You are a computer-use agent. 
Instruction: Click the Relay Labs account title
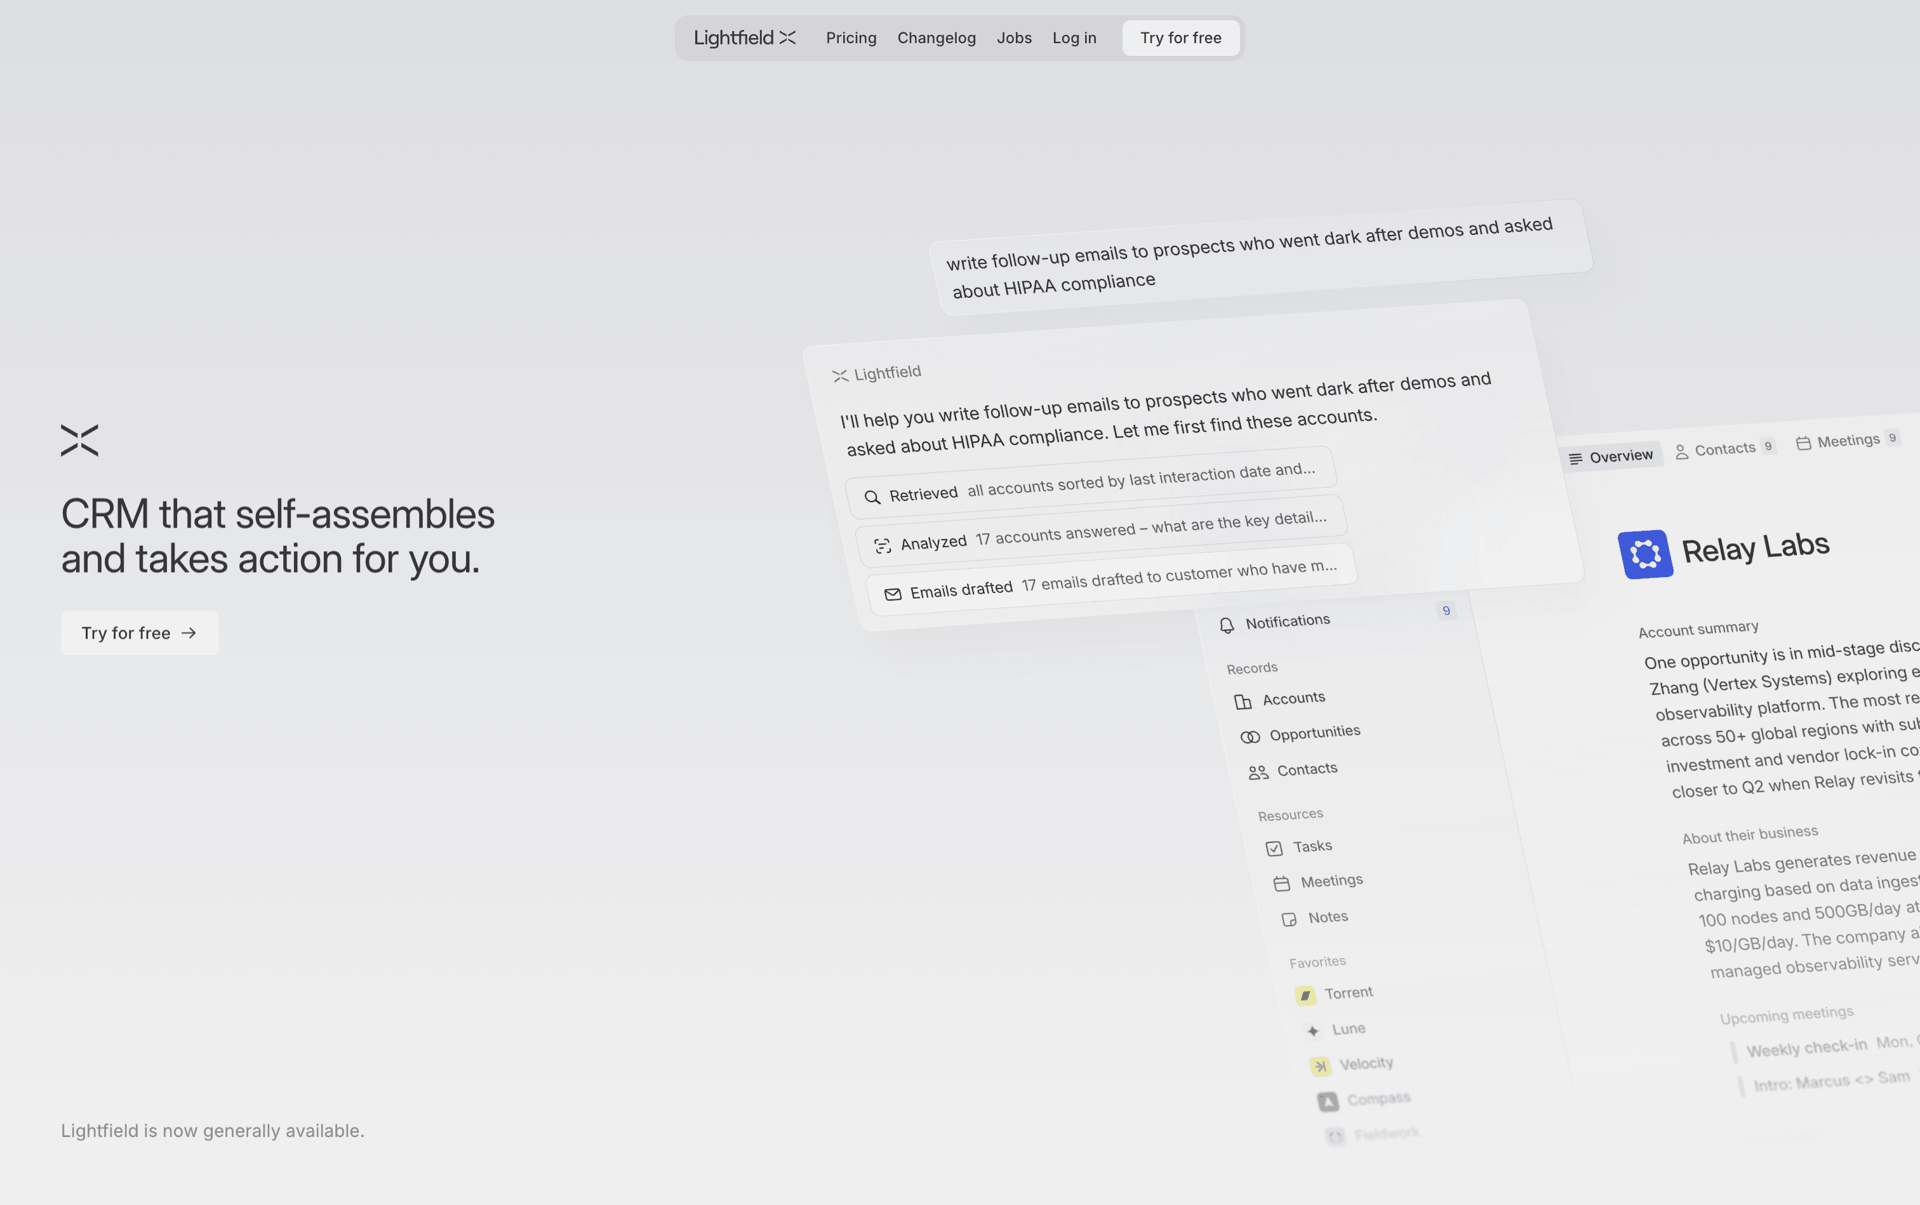[1755, 548]
